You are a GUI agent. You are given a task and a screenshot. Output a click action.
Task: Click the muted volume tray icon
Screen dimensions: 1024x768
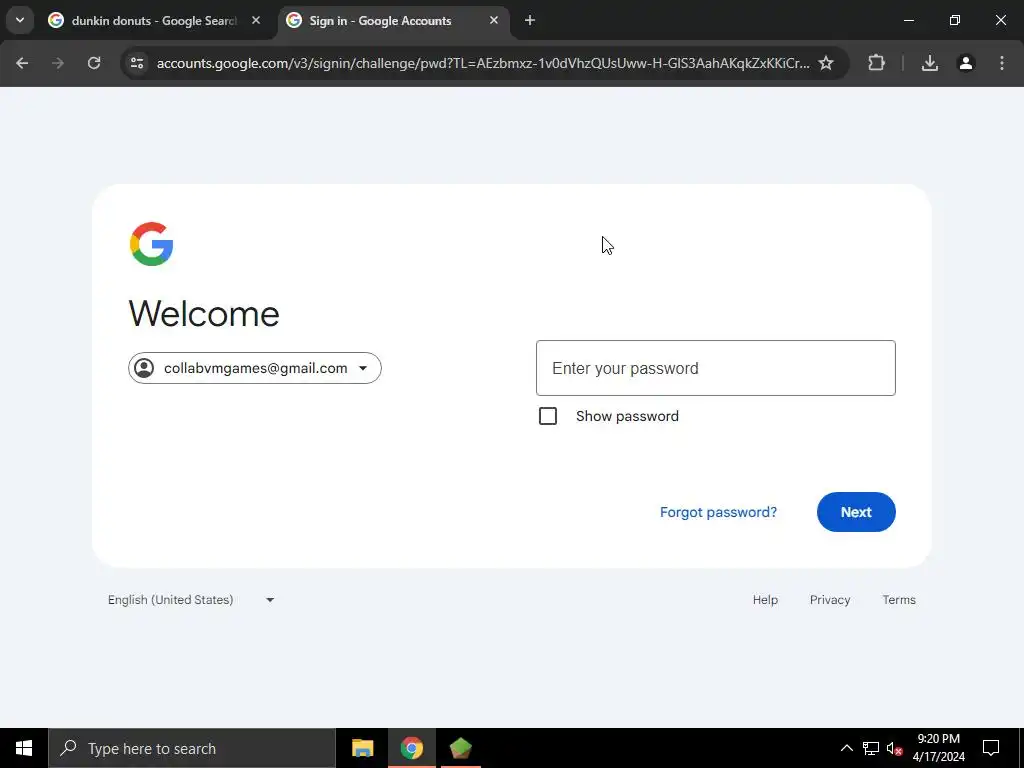(x=895, y=748)
